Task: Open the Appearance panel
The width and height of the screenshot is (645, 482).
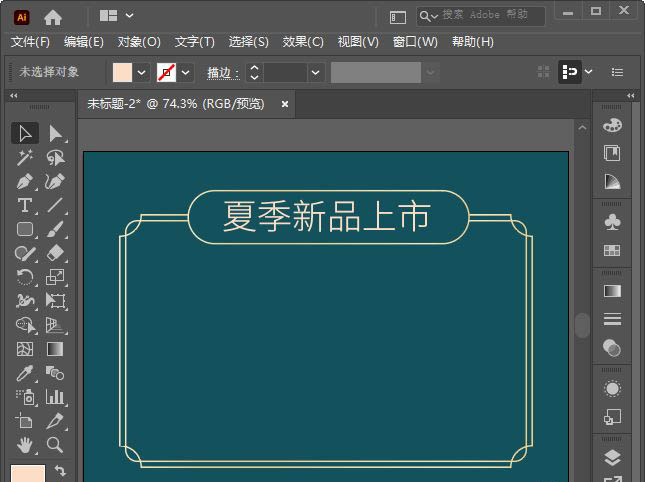Action: click(x=612, y=389)
